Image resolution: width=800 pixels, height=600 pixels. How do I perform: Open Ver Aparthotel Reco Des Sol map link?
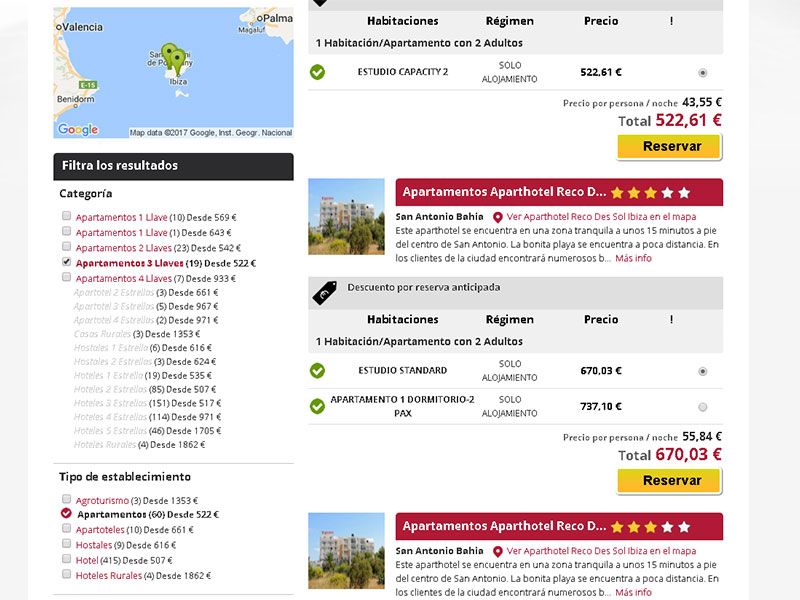[x=601, y=216]
